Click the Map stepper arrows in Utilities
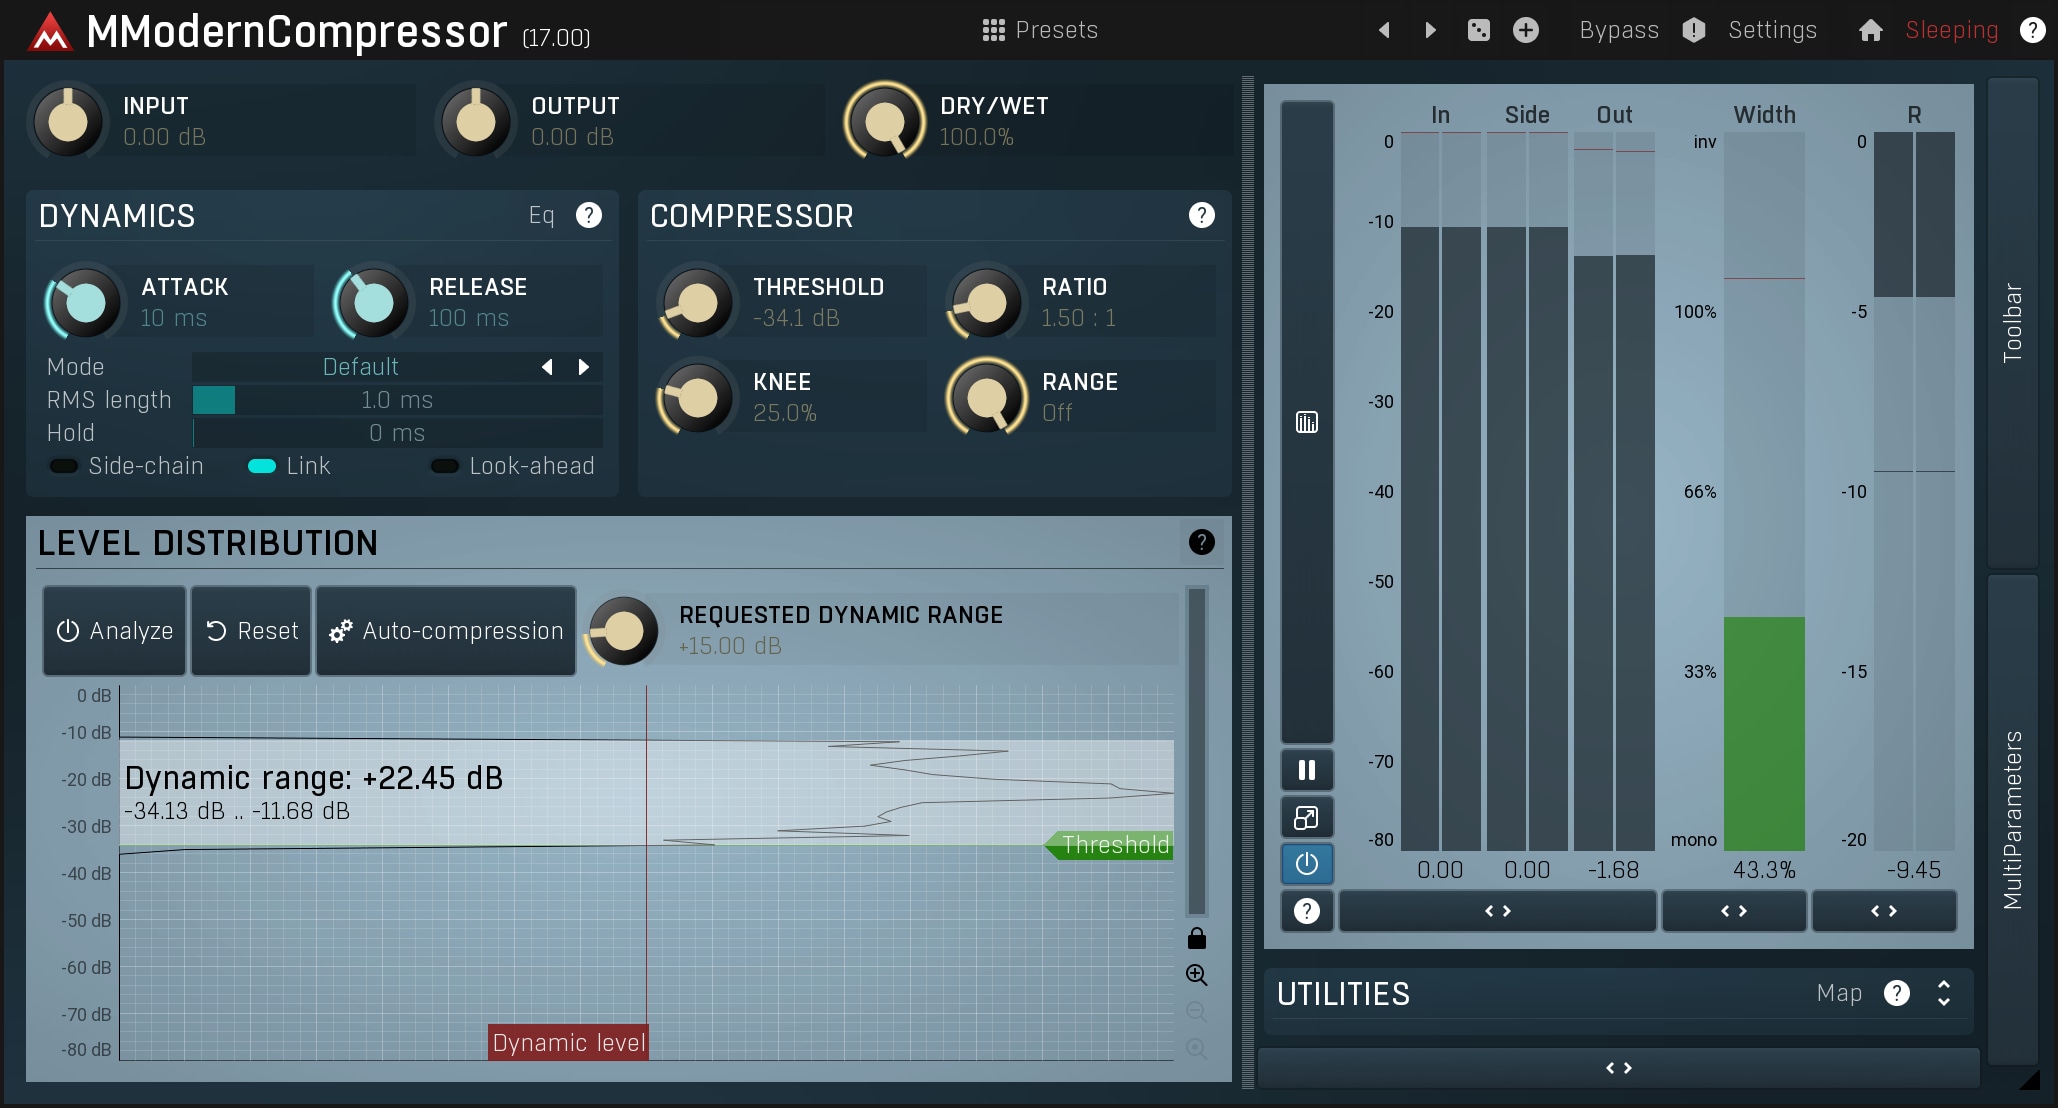 pyautogui.click(x=1943, y=993)
